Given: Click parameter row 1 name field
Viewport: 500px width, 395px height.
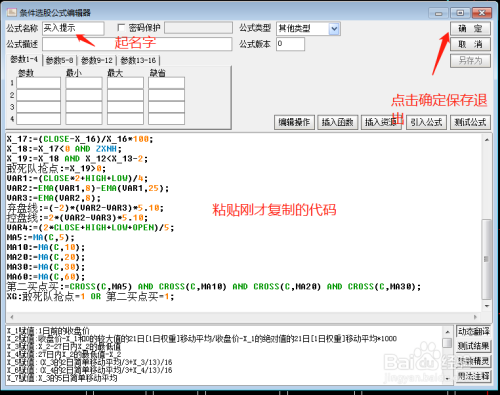Looking at the screenshot, I should coord(39,83).
